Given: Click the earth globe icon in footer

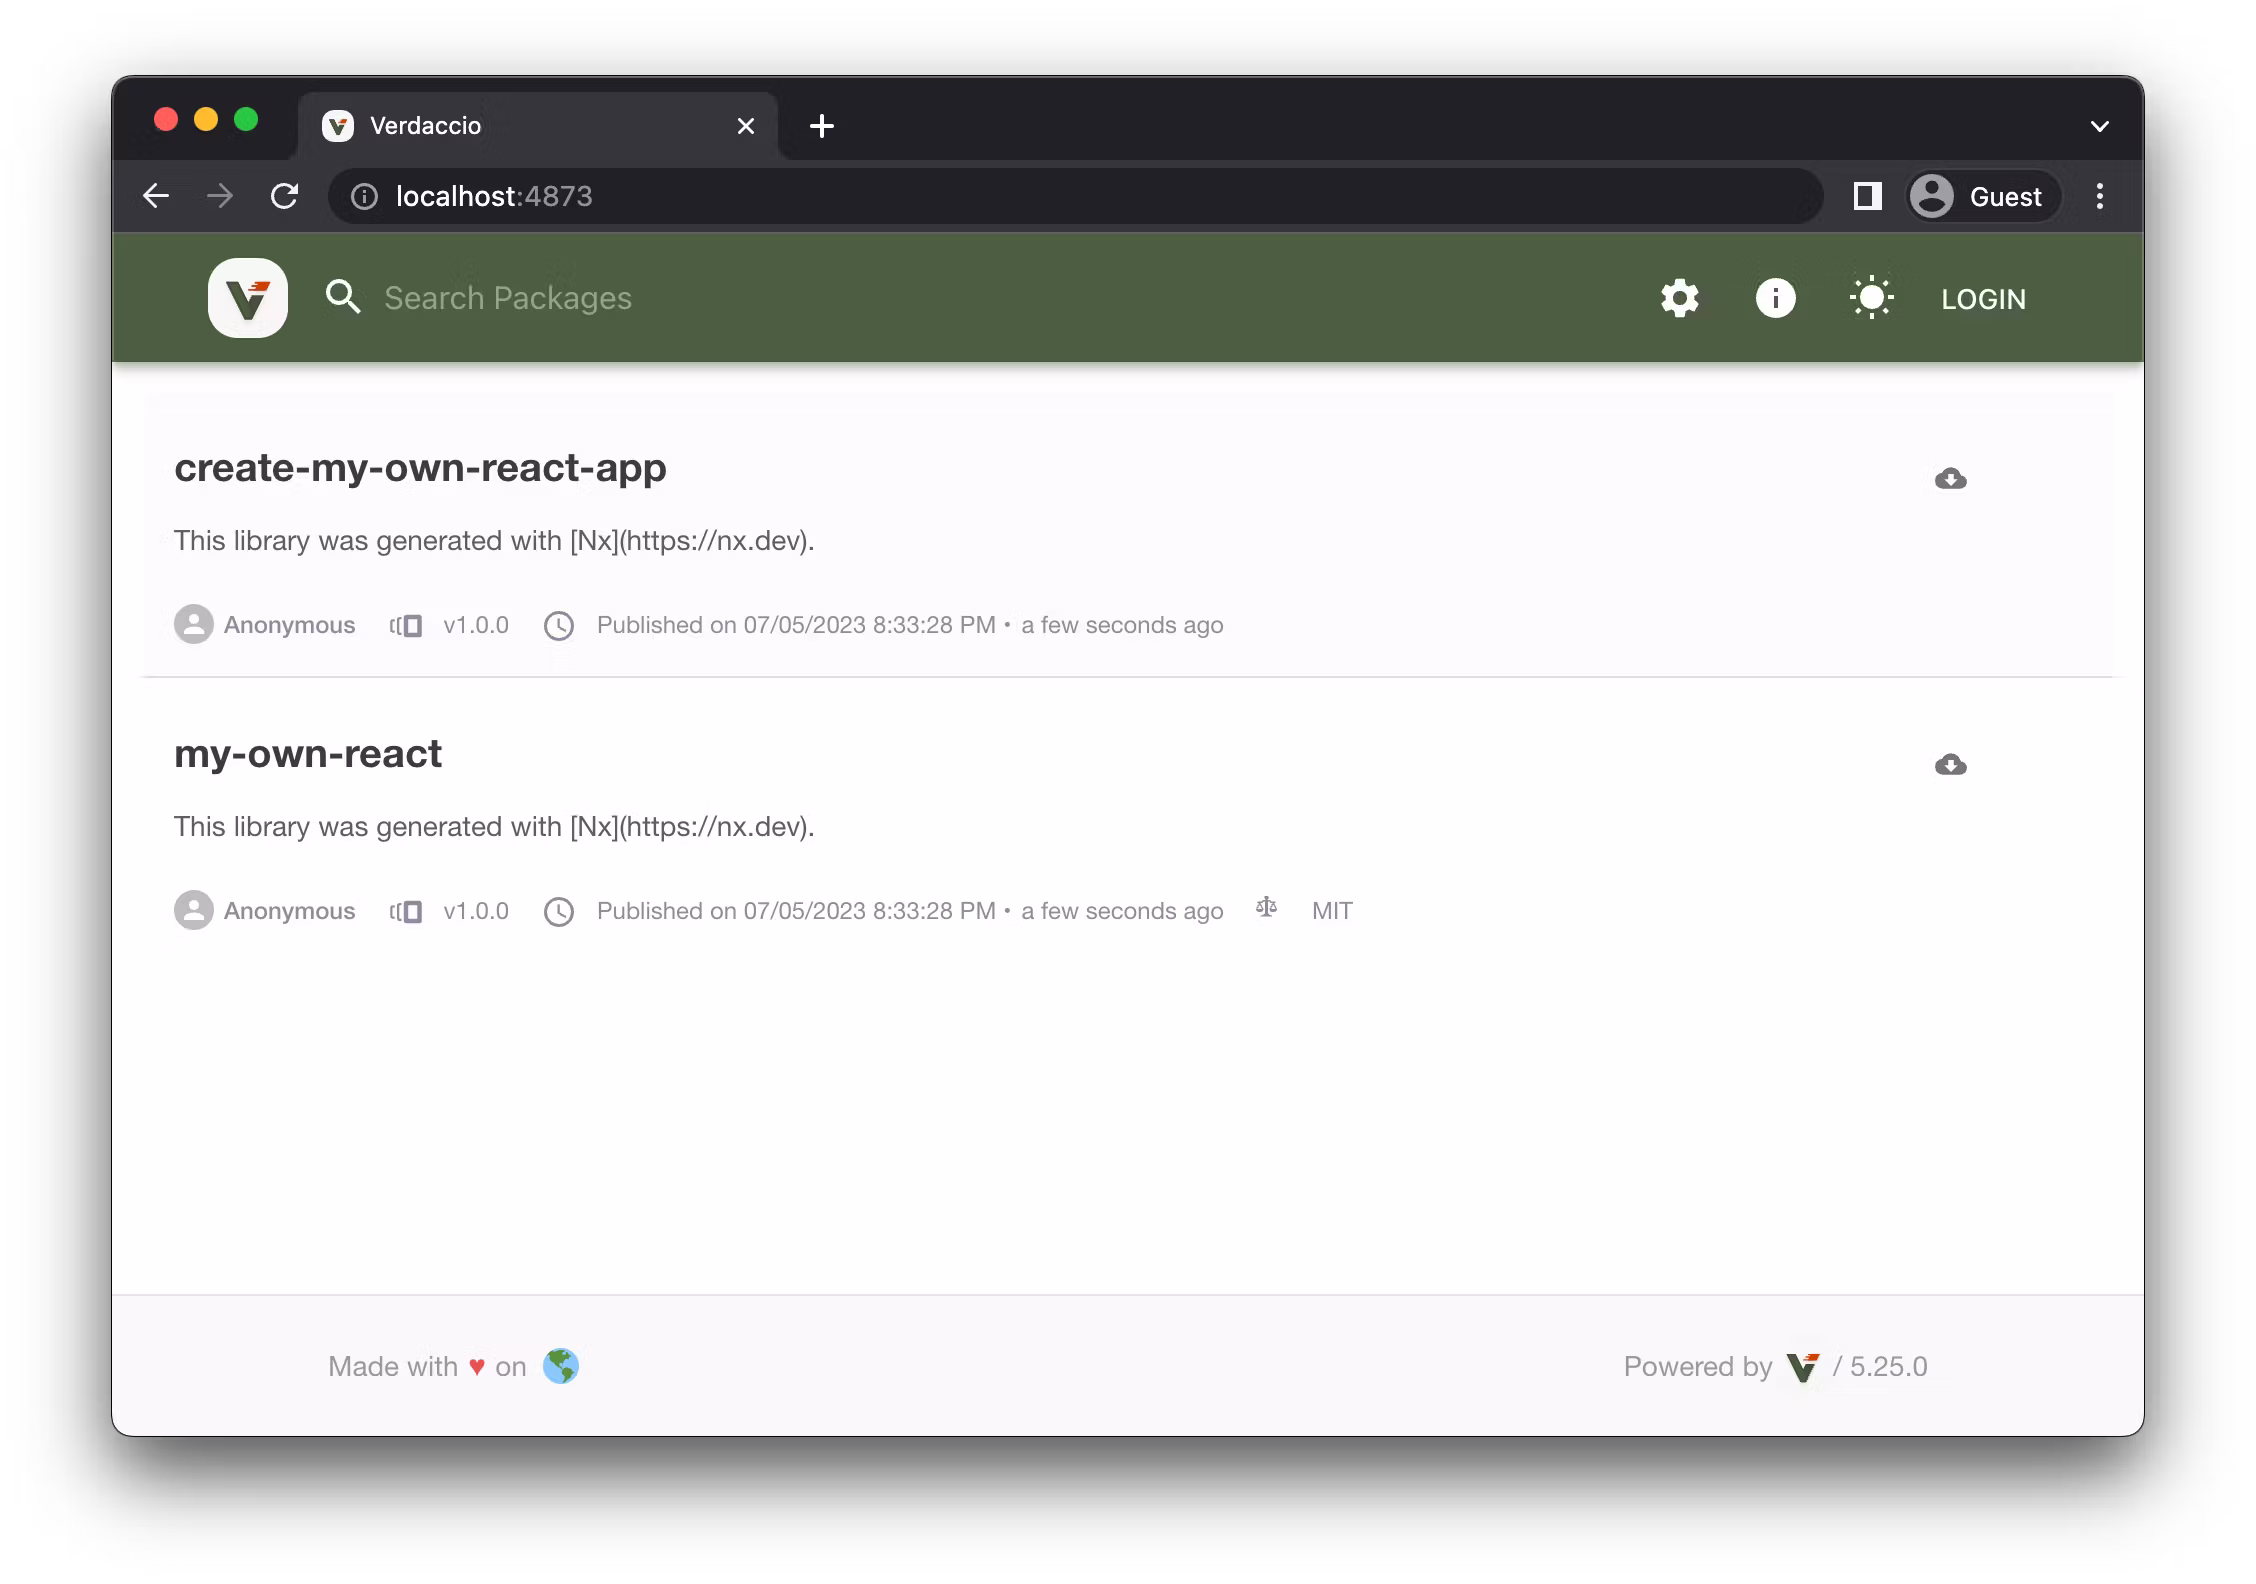Looking at the screenshot, I should (x=560, y=1366).
